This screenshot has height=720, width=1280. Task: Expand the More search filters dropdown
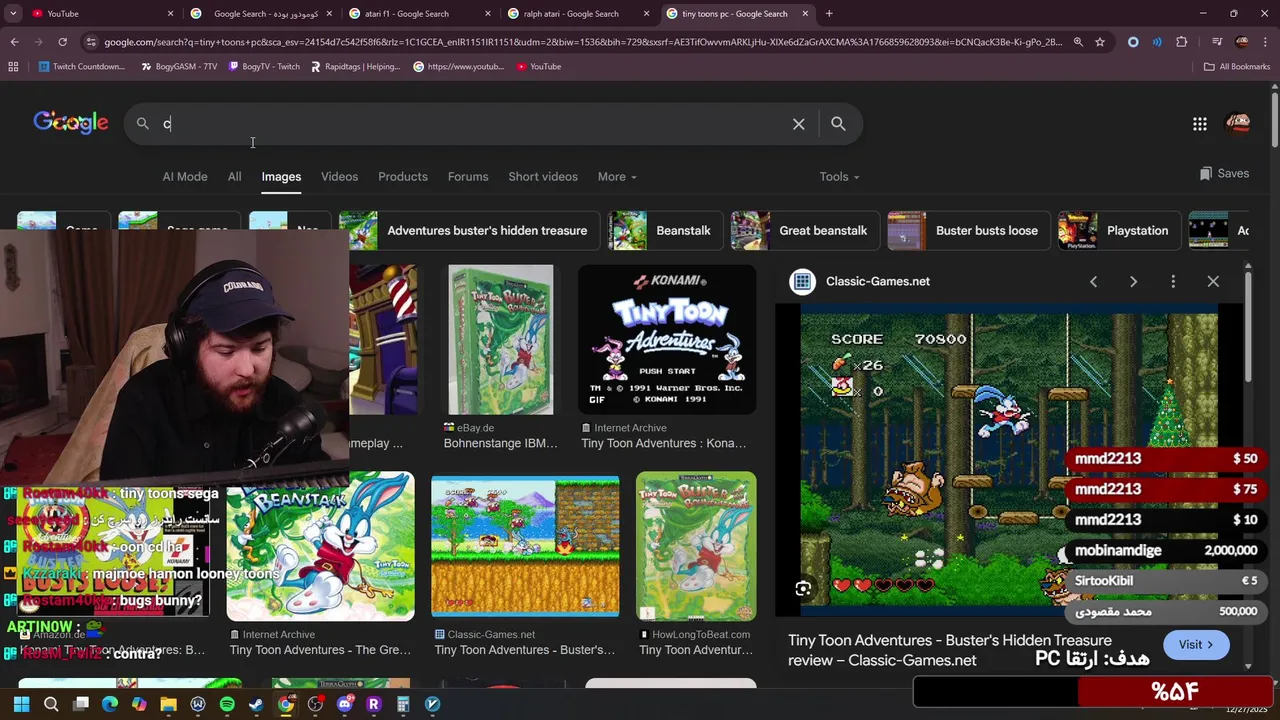[x=617, y=177]
